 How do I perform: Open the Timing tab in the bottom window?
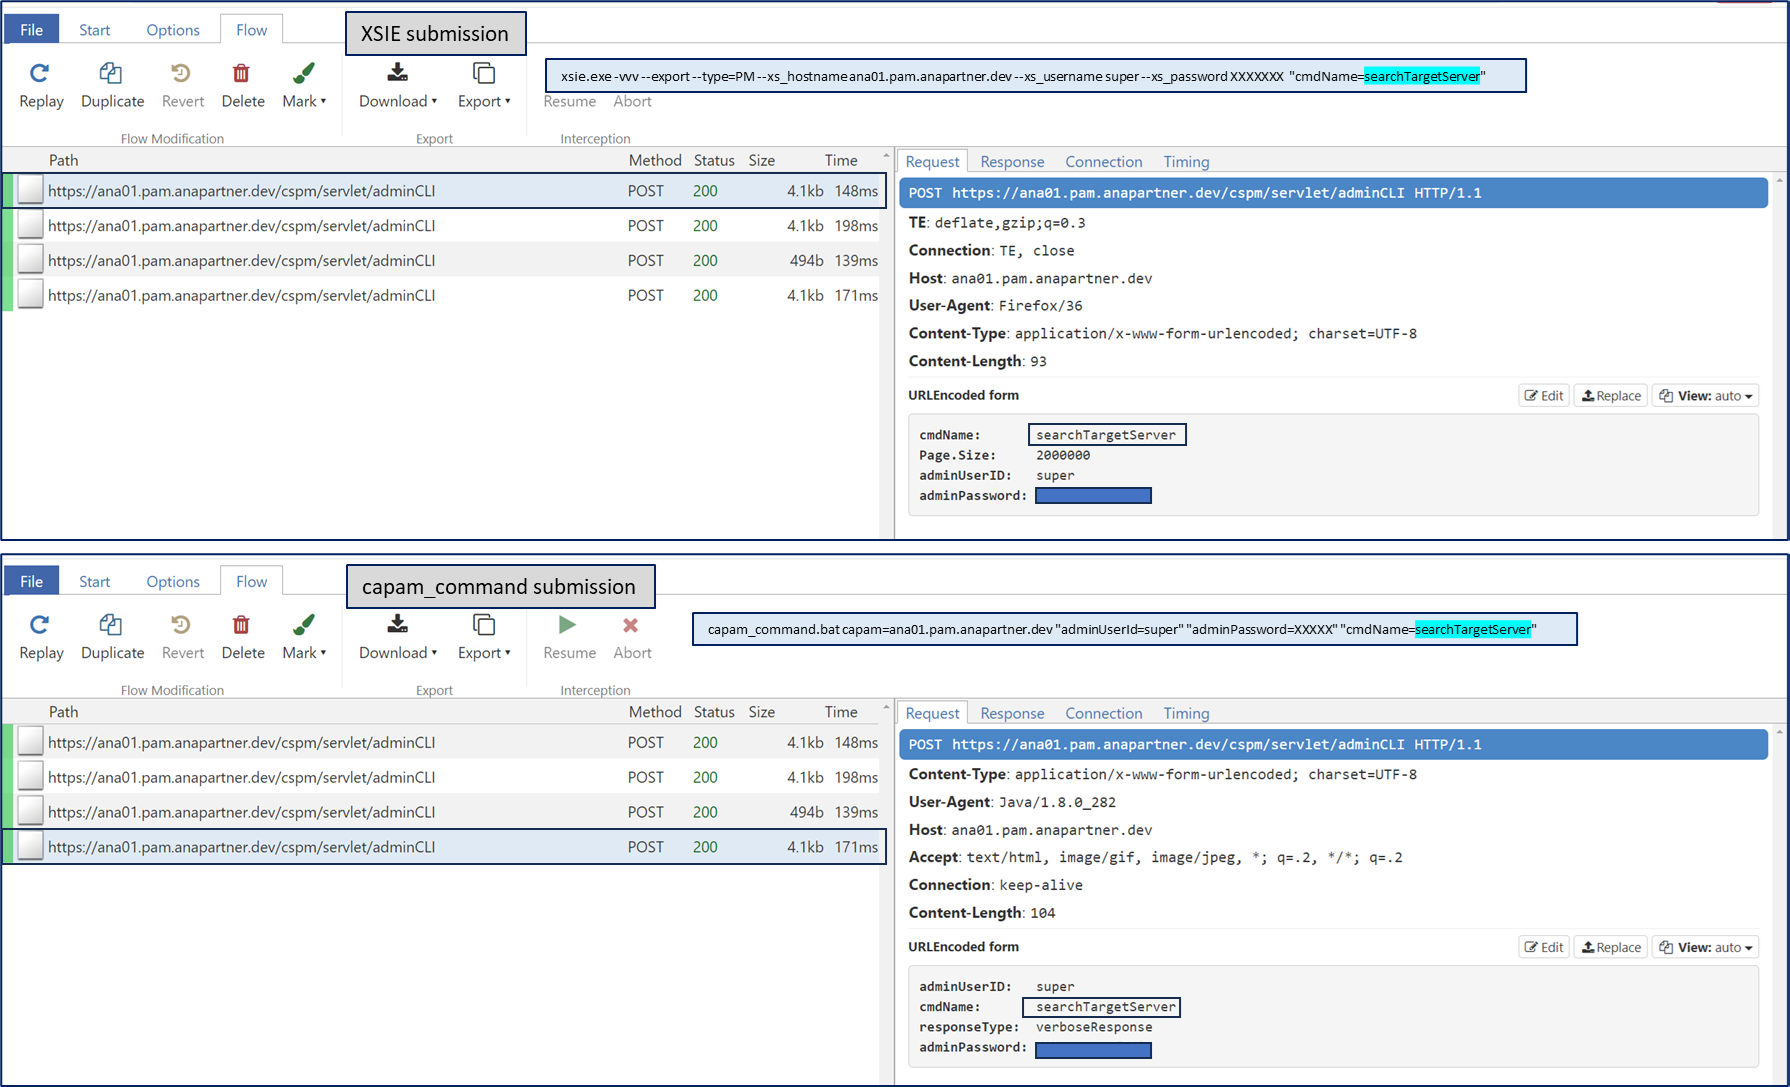click(x=1186, y=714)
